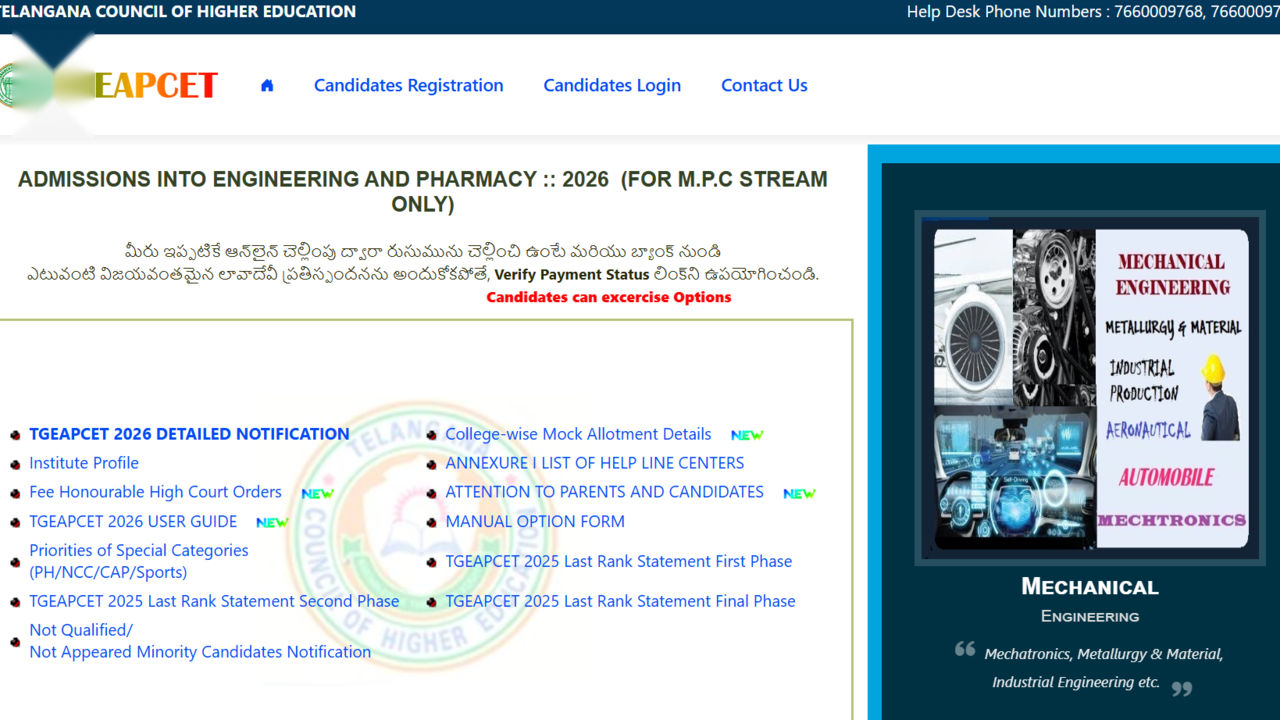
Task: Read Attention to Parents and Candidates
Action: (x=604, y=492)
